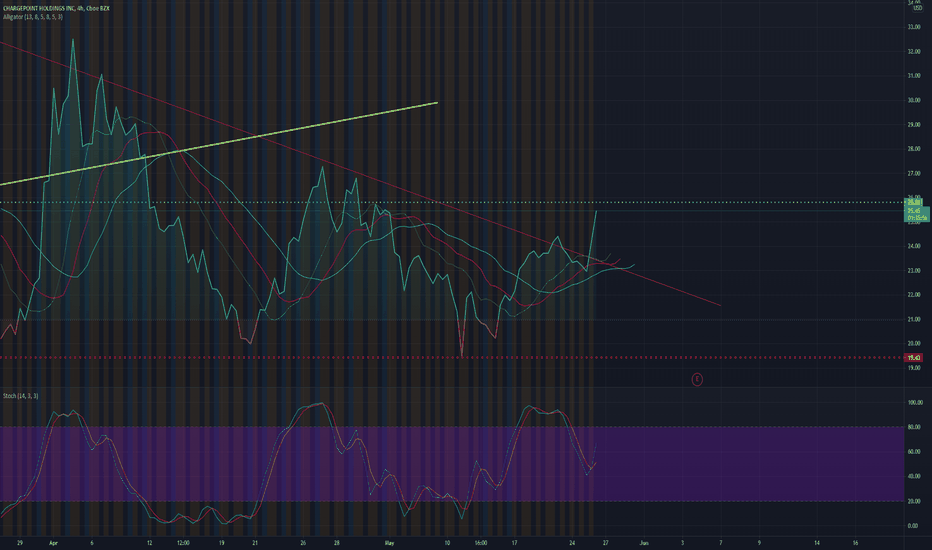Select the Stoch (14, 3, 3) indicator legend

(21, 396)
